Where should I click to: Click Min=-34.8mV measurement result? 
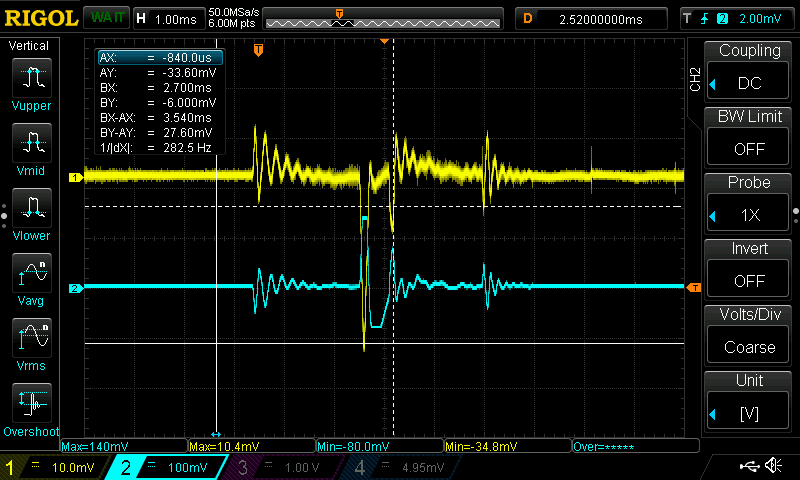pos(508,446)
